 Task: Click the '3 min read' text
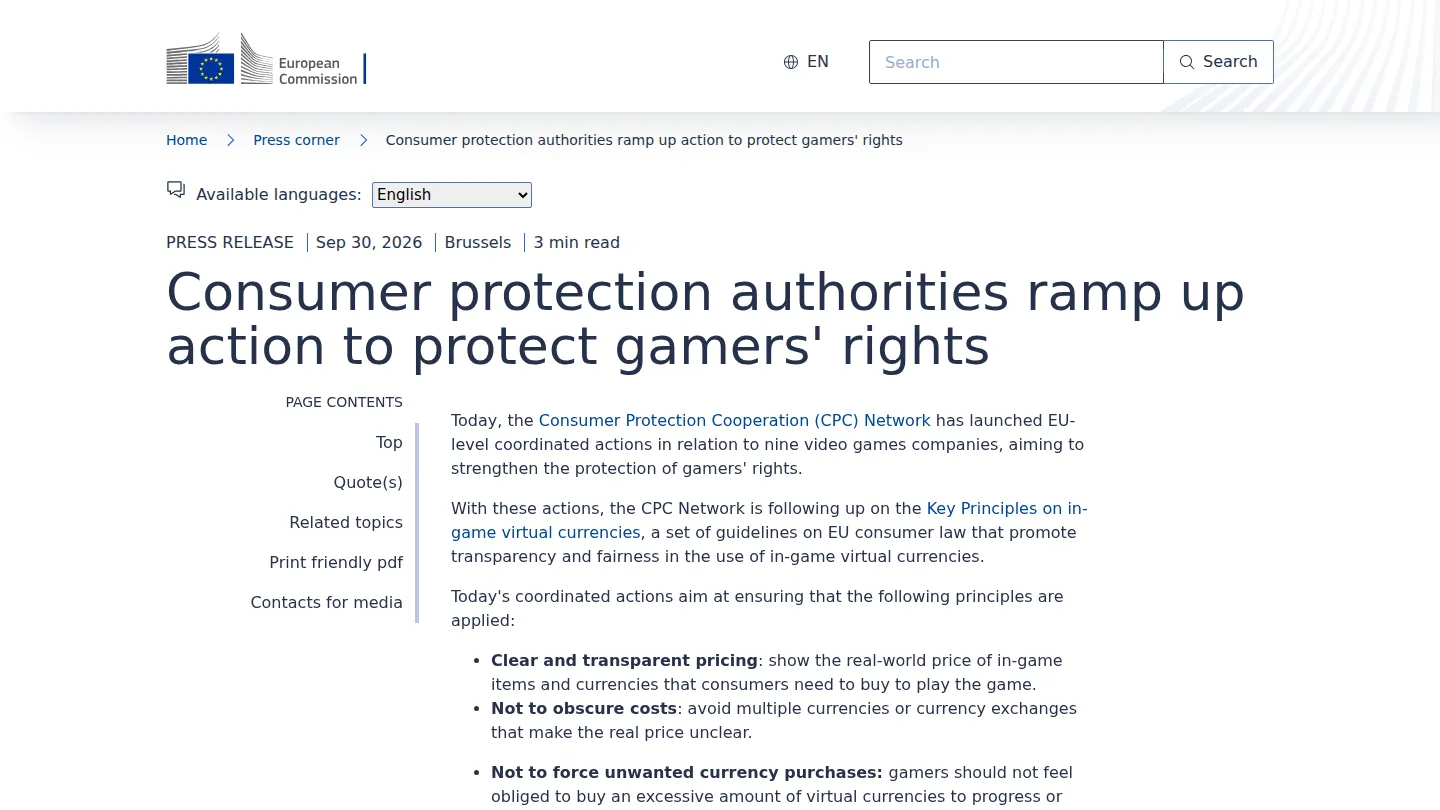pyautogui.click(x=577, y=242)
